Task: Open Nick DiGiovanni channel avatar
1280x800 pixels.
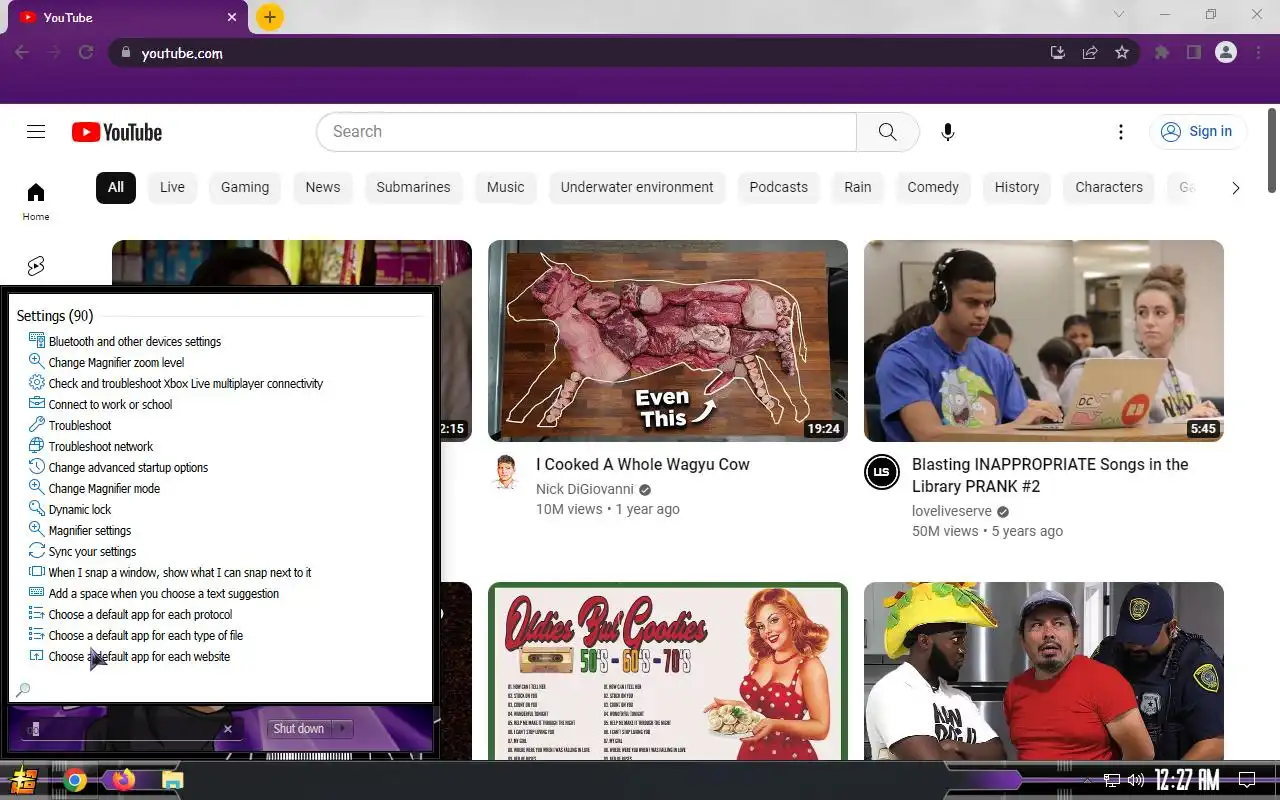Action: (x=506, y=472)
